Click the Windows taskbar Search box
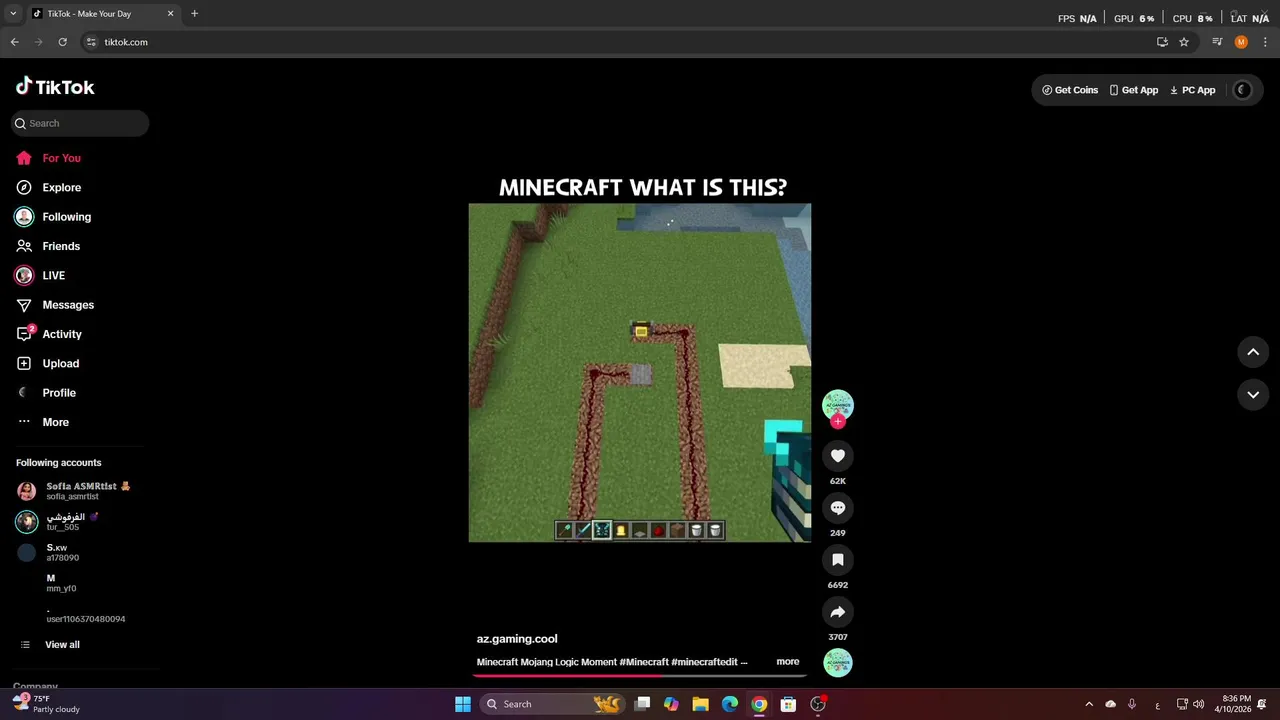The image size is (1280, 720). (551, 704)
